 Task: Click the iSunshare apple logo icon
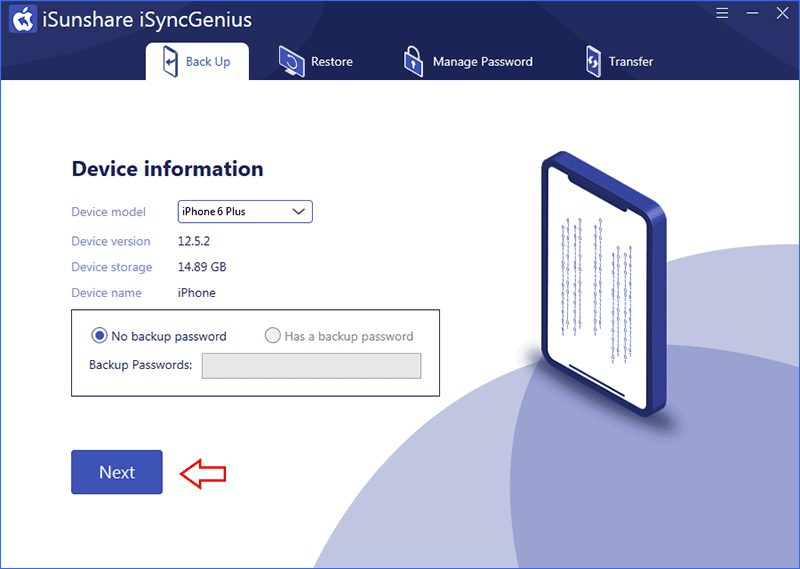(x=23, y=19)
